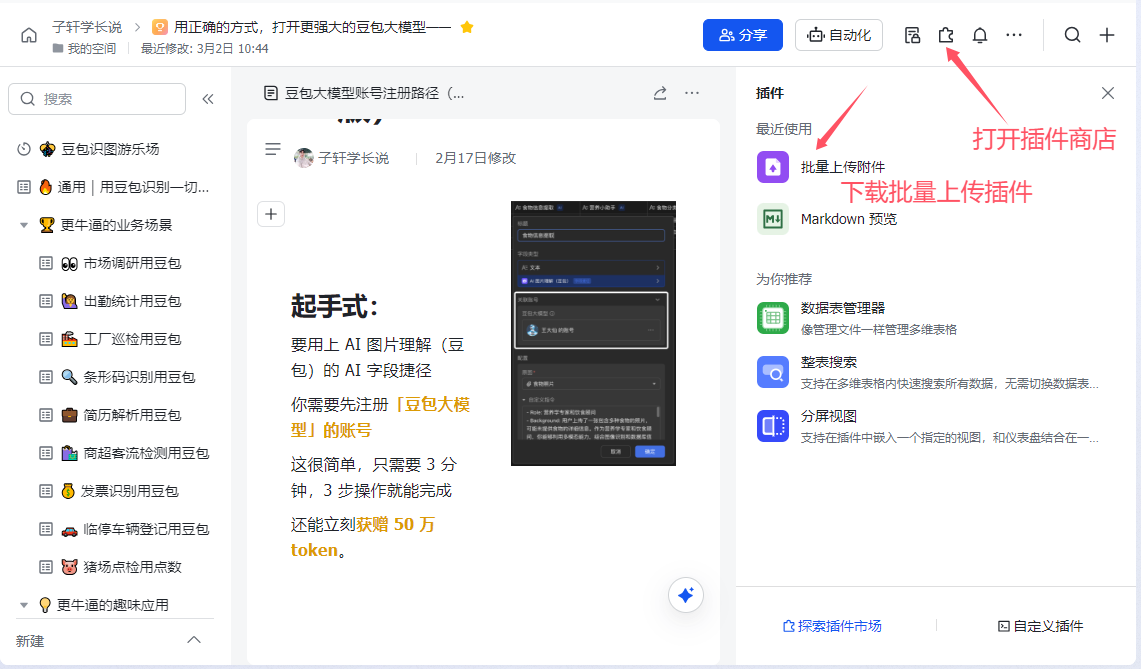The height and width of the screenshot is (669, 1141).
Task: Click the top-right search magnifier icon
Action: click(x=1072, y=35)
